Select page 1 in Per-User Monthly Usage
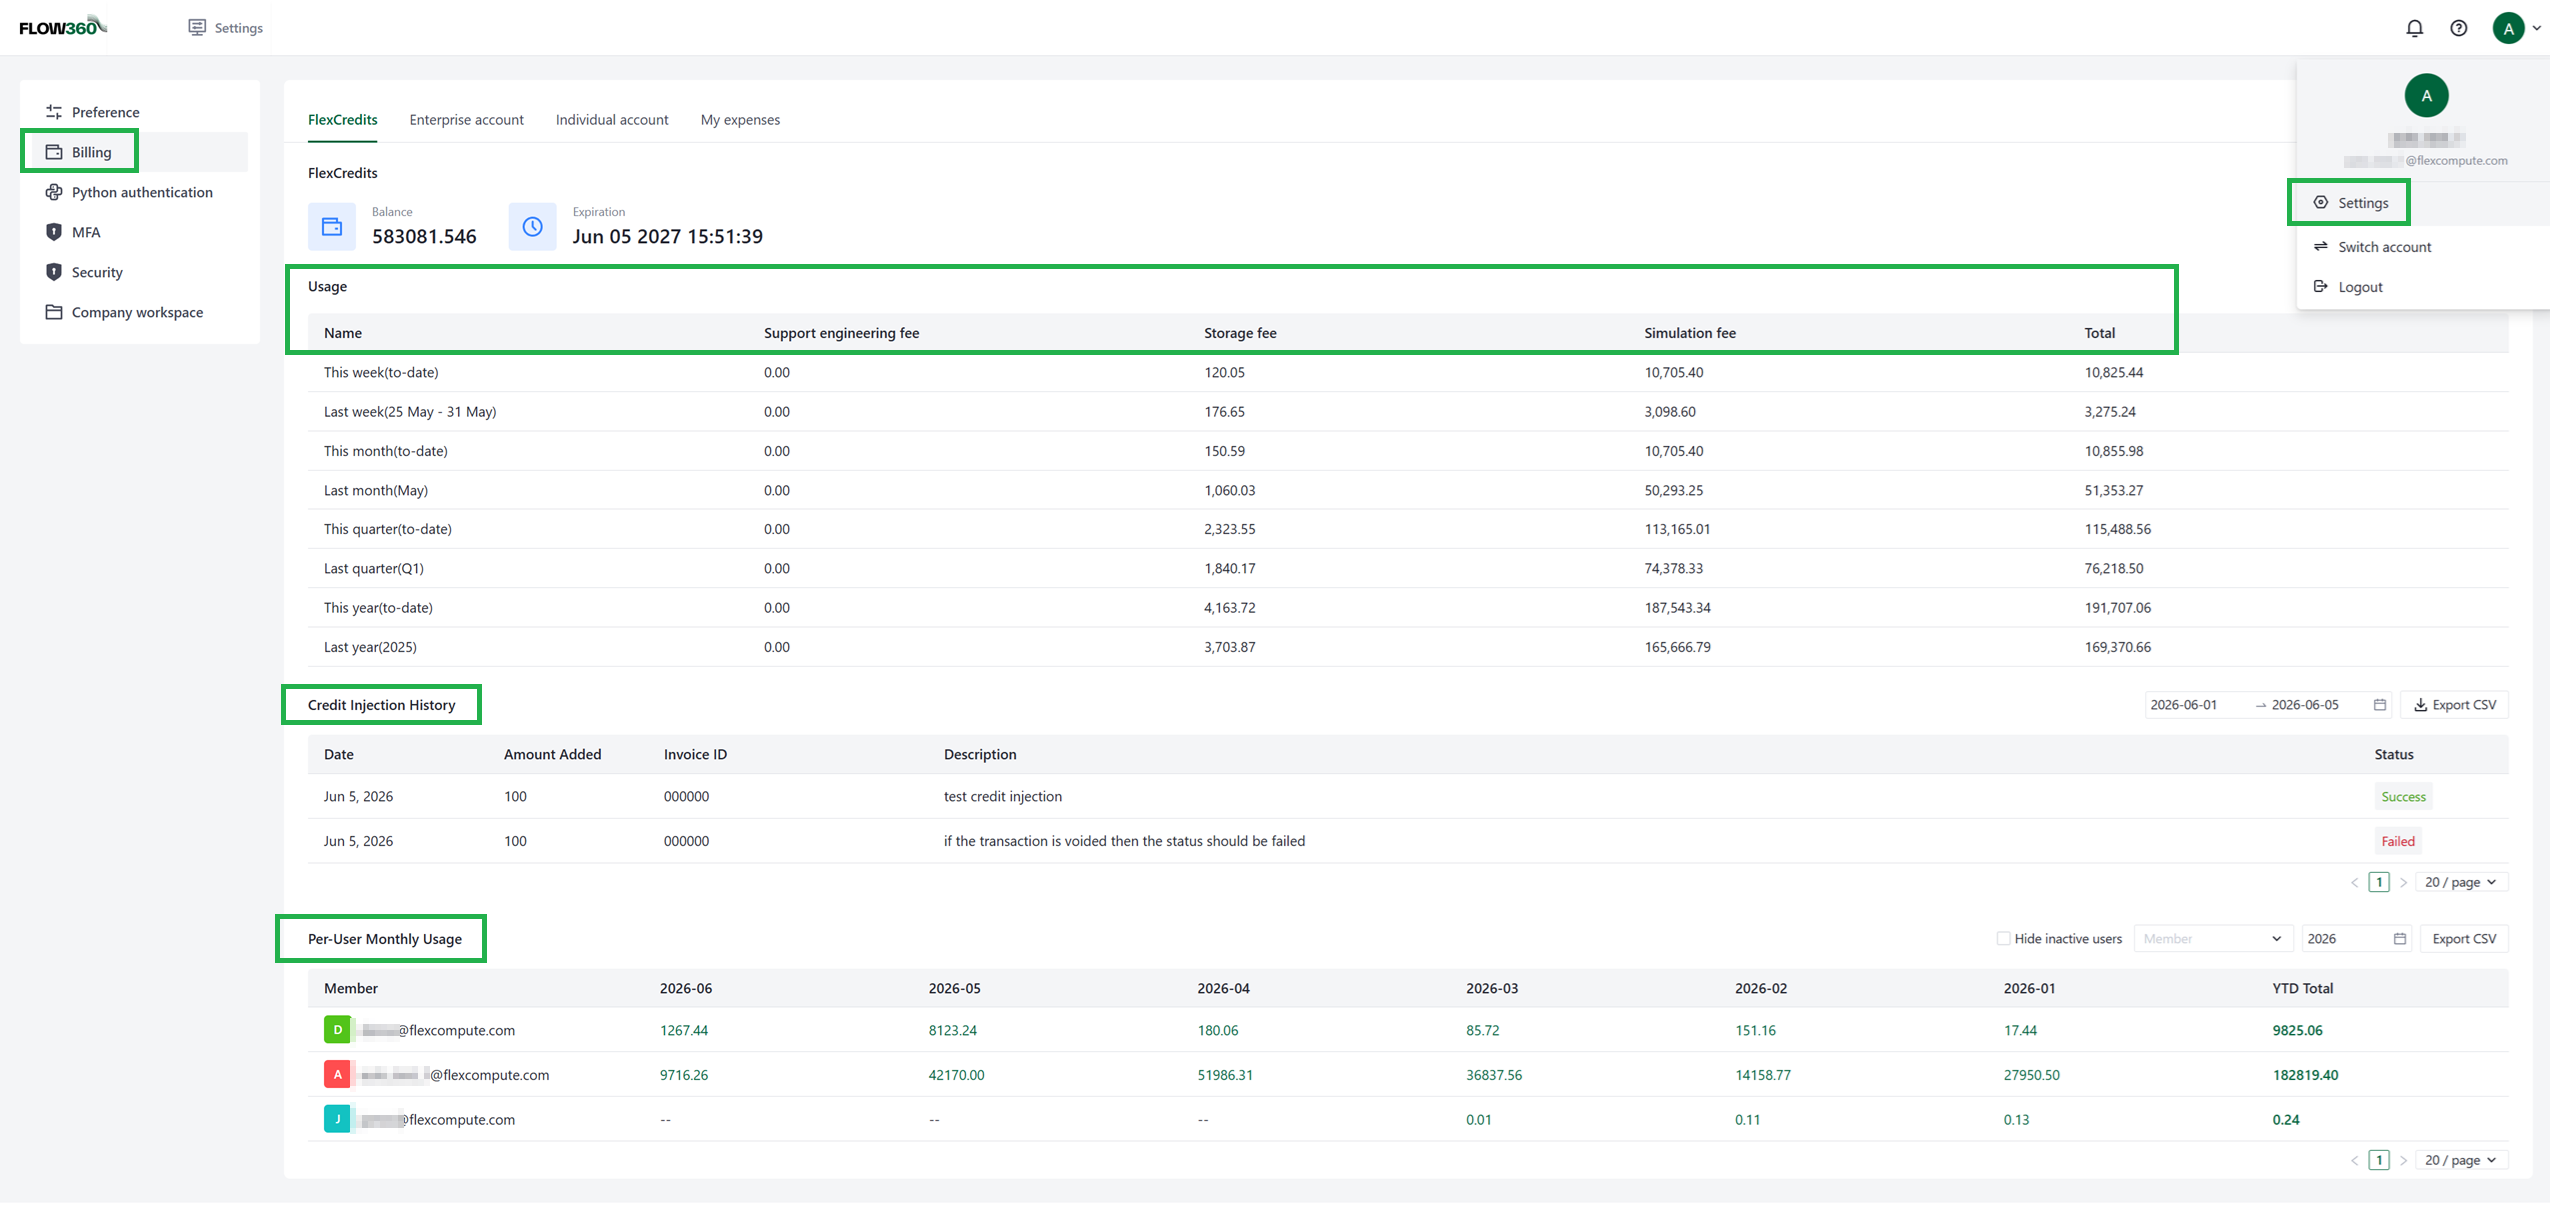 tap(2379, 1160)
